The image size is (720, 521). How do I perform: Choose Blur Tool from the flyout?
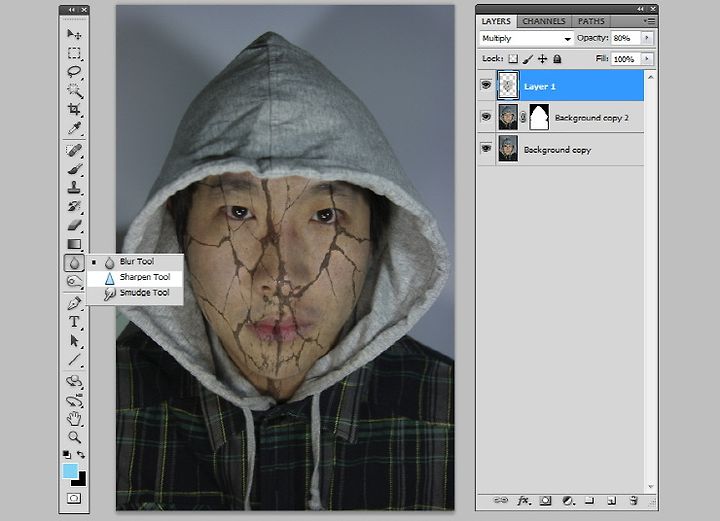(x=135, y=262)
